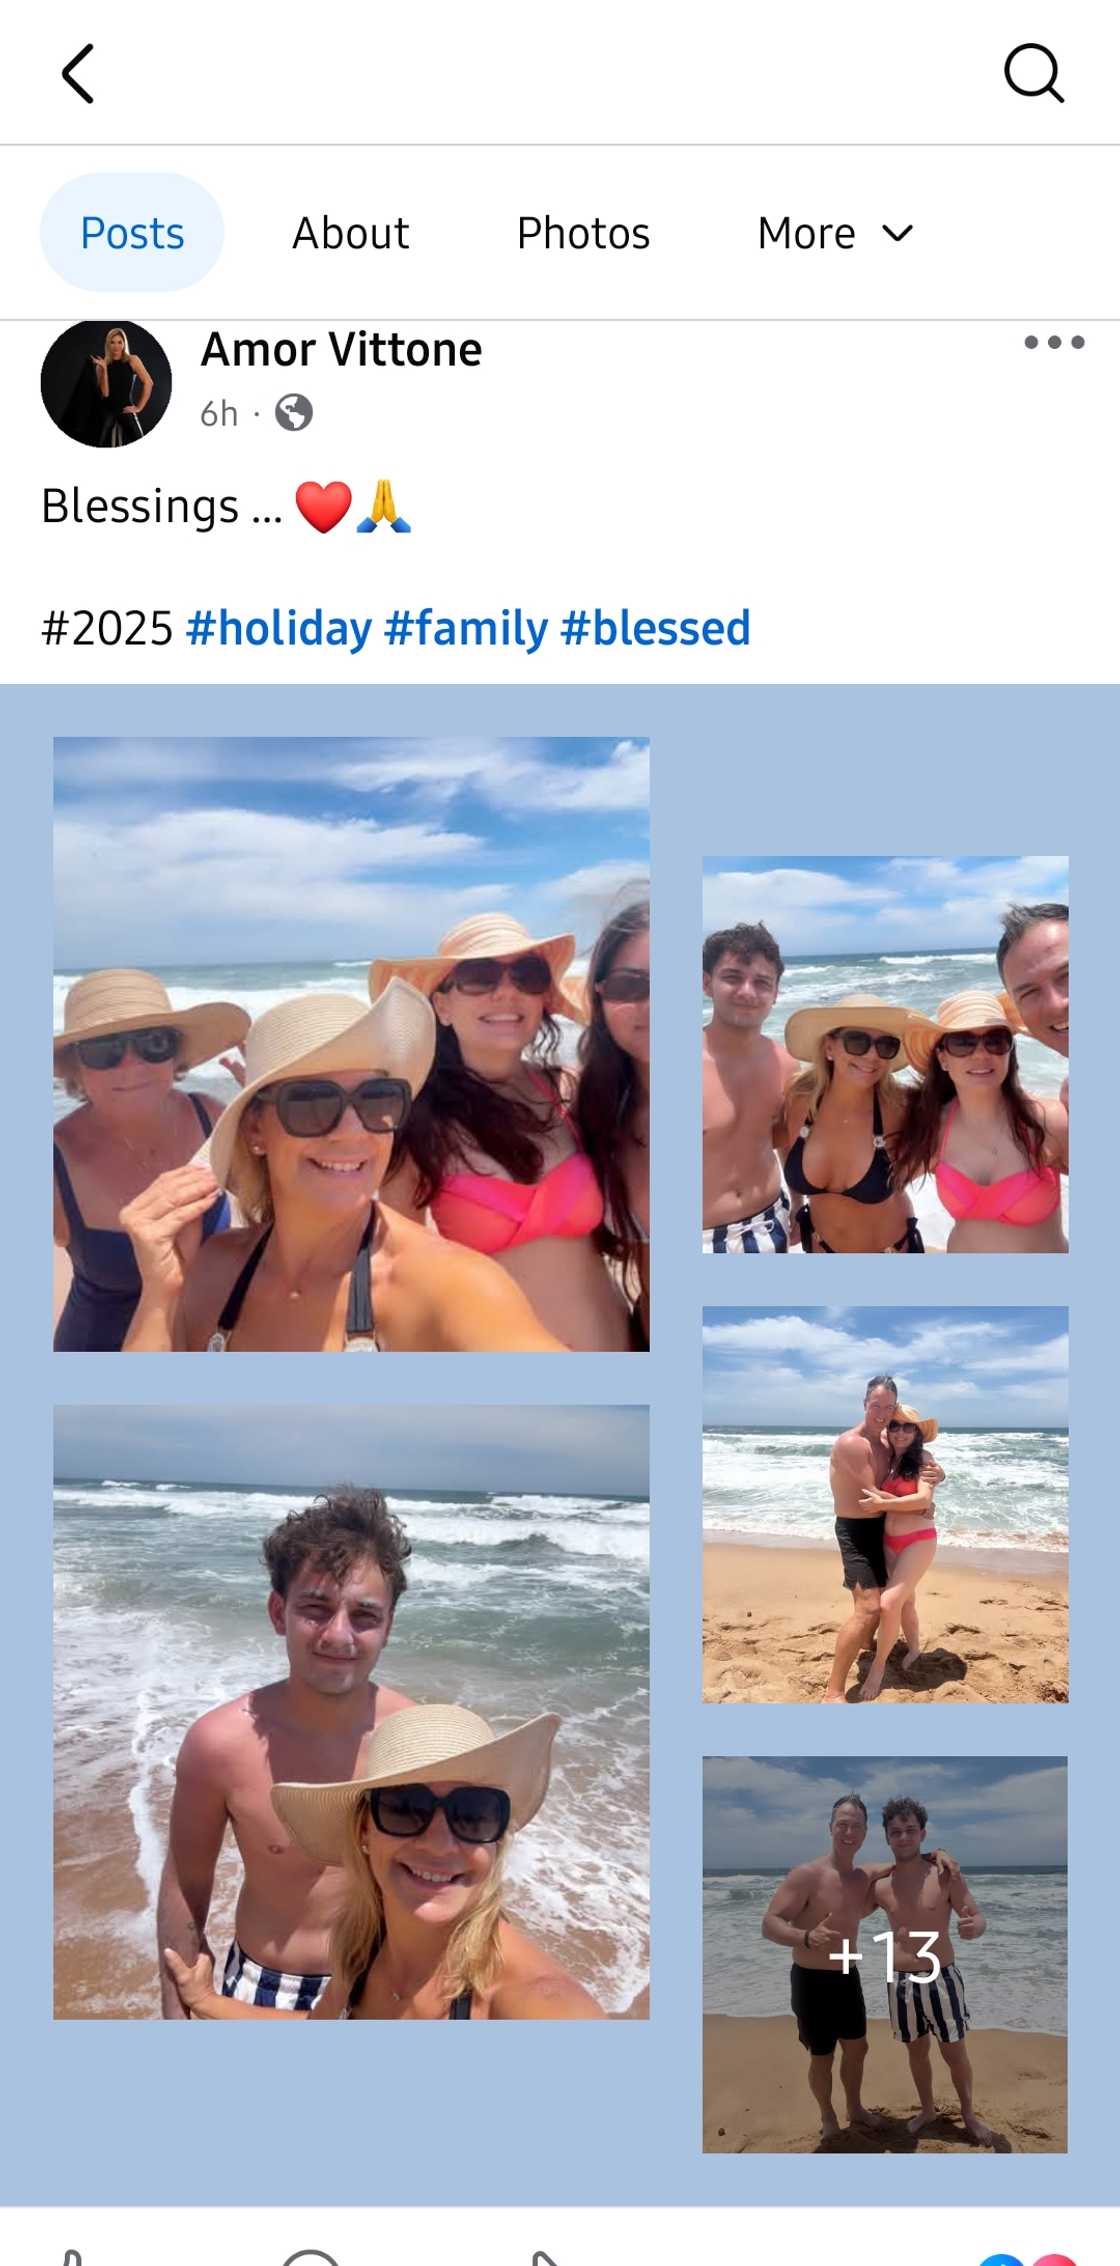
Task: Tap the public globe privacy icon
Action: point(293,412)
